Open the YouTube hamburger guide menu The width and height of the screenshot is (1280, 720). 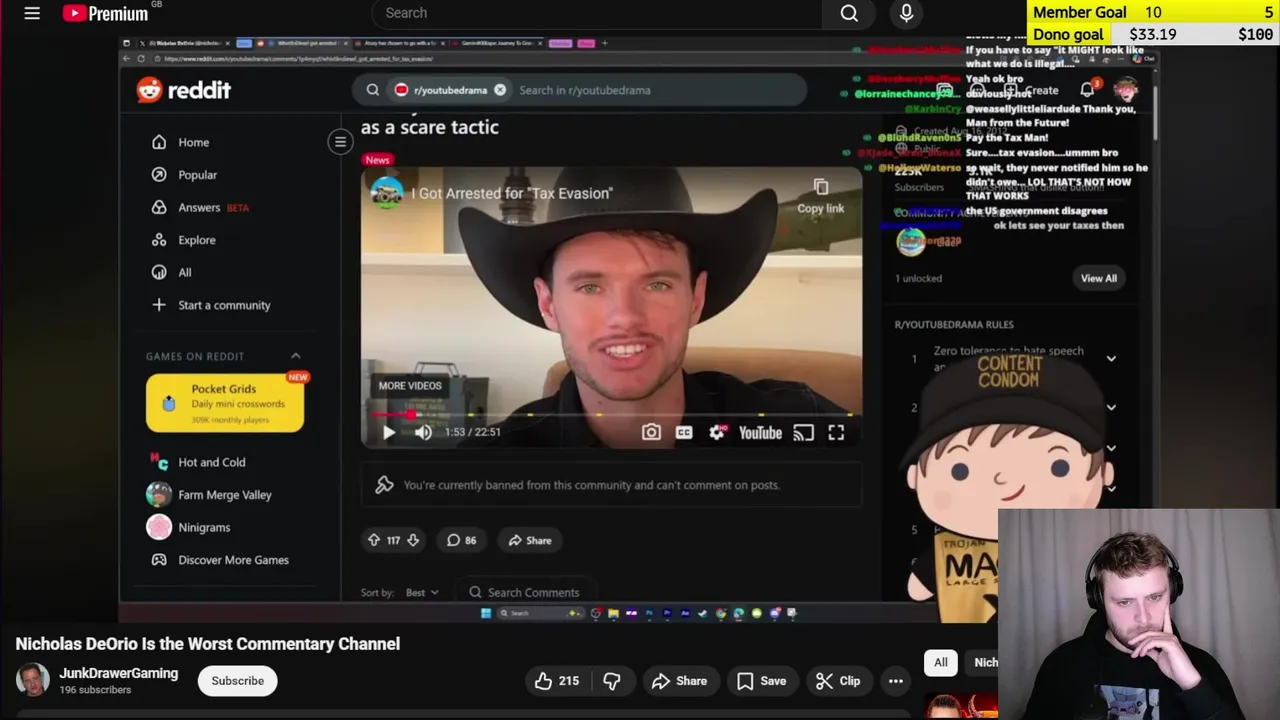[32, 13]
